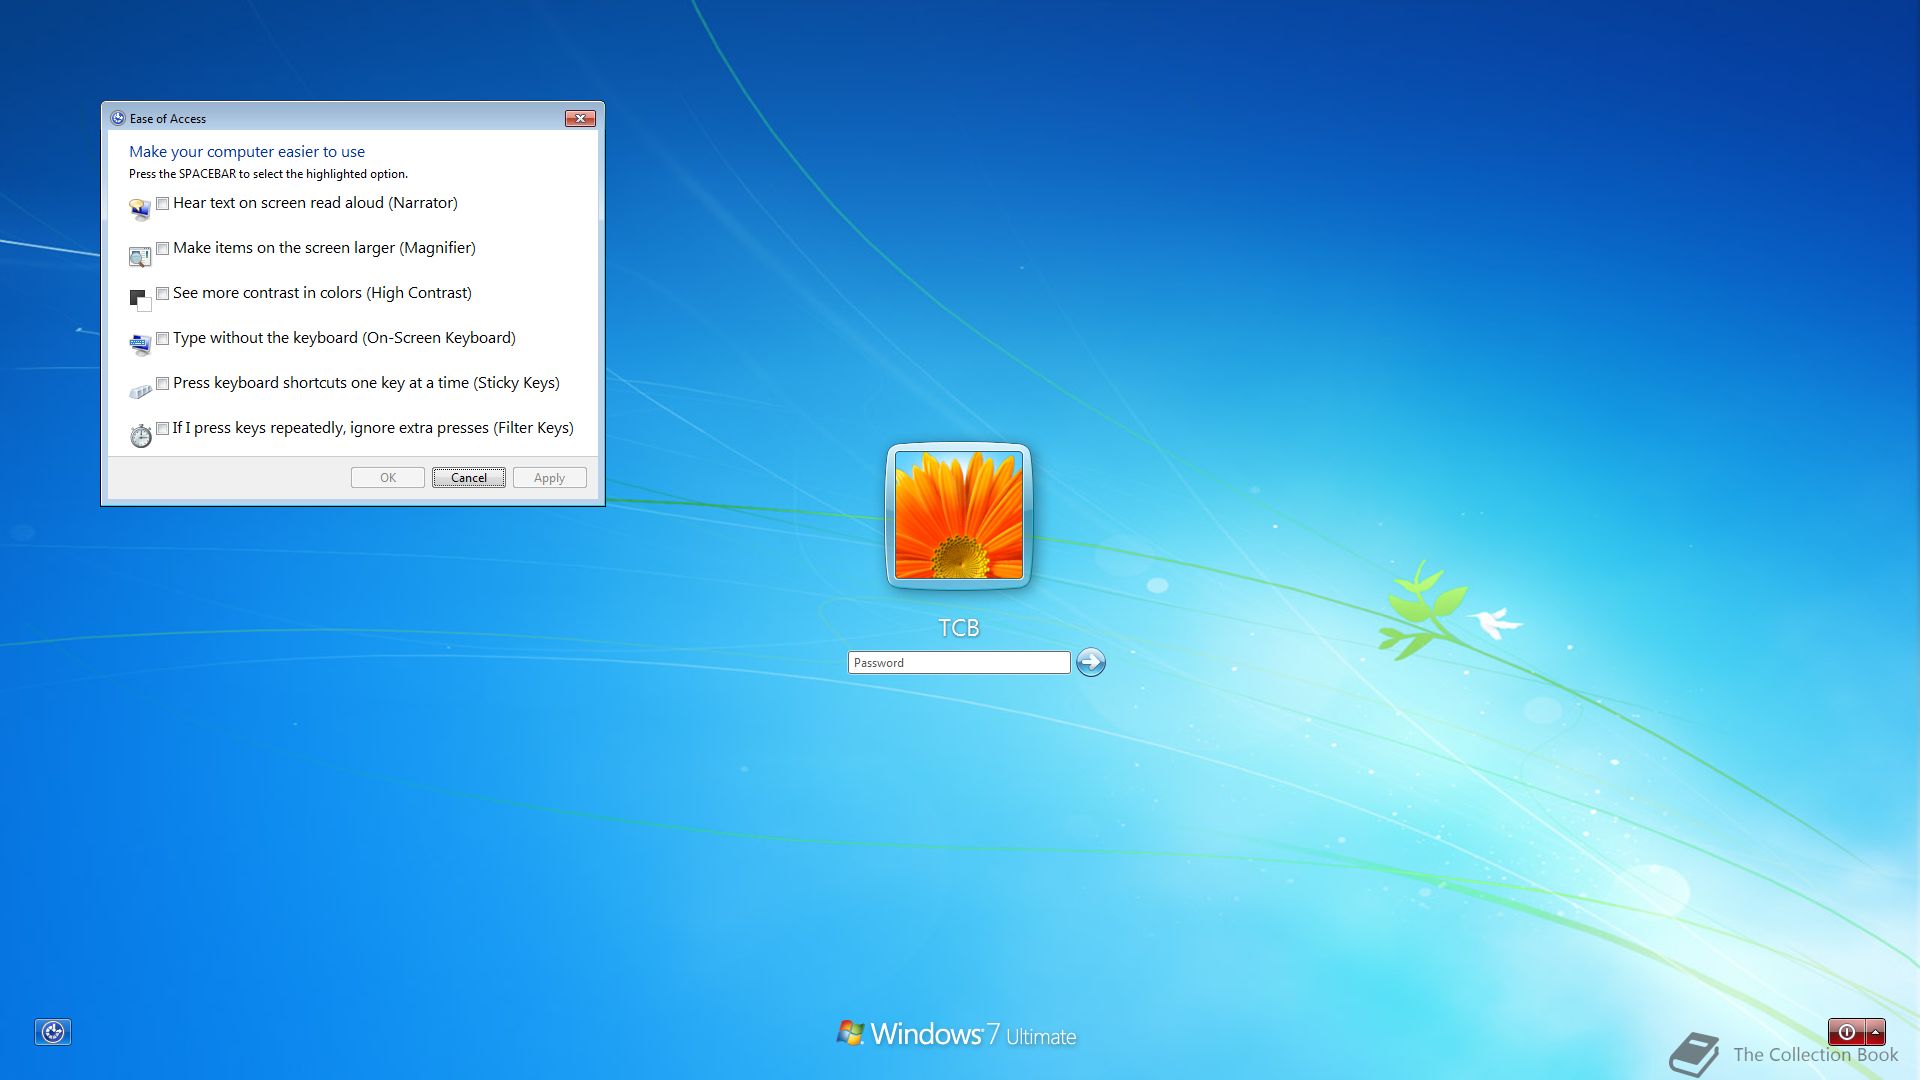
Task: Click the Apply button
Action: pos(550,478)
